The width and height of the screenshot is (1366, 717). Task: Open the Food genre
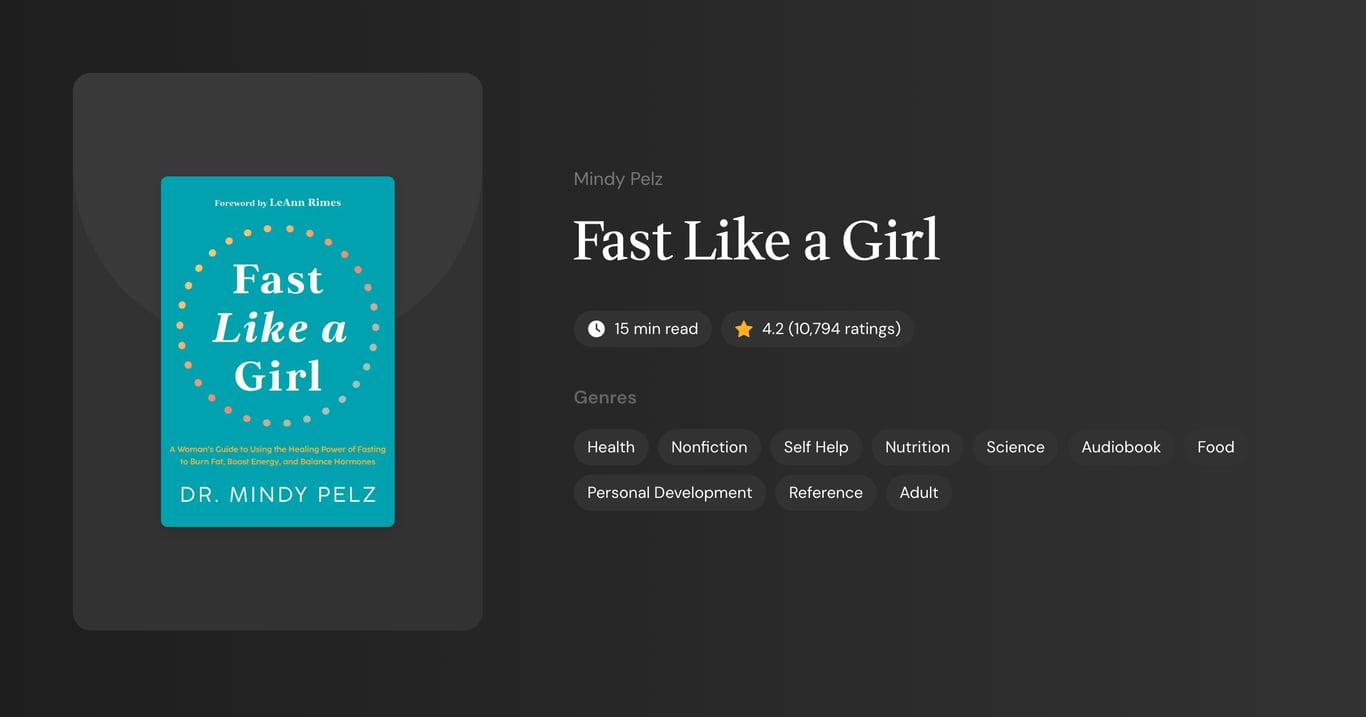1214,447
